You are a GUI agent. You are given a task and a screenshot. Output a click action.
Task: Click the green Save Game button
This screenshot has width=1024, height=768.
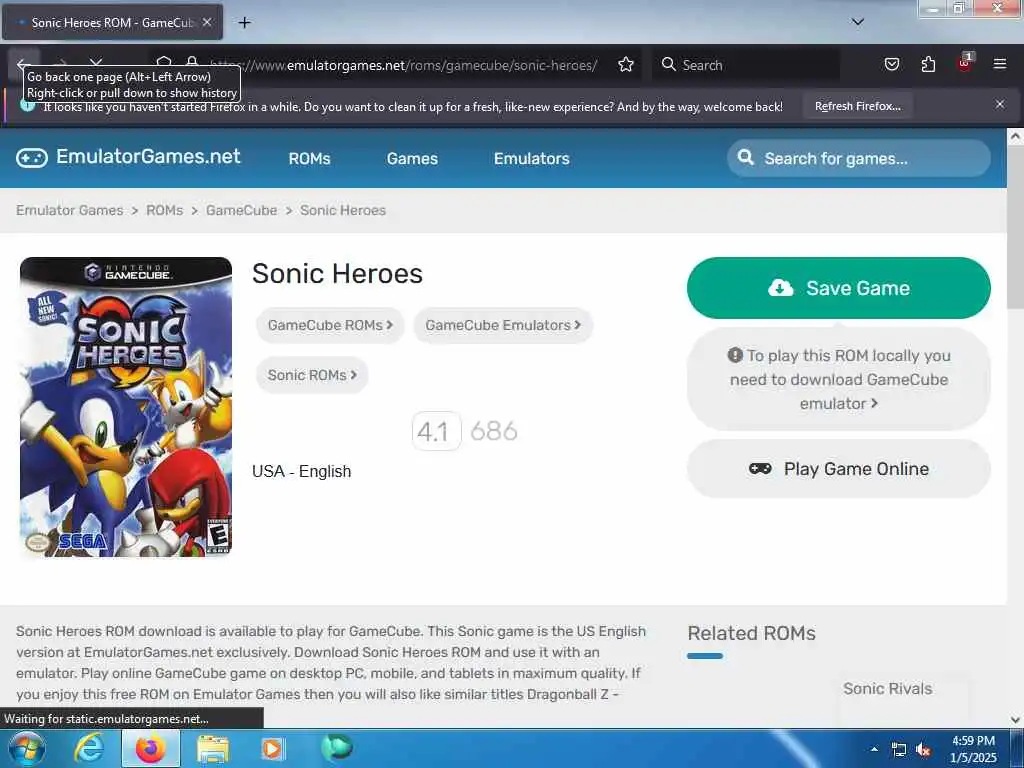(839, 288)
